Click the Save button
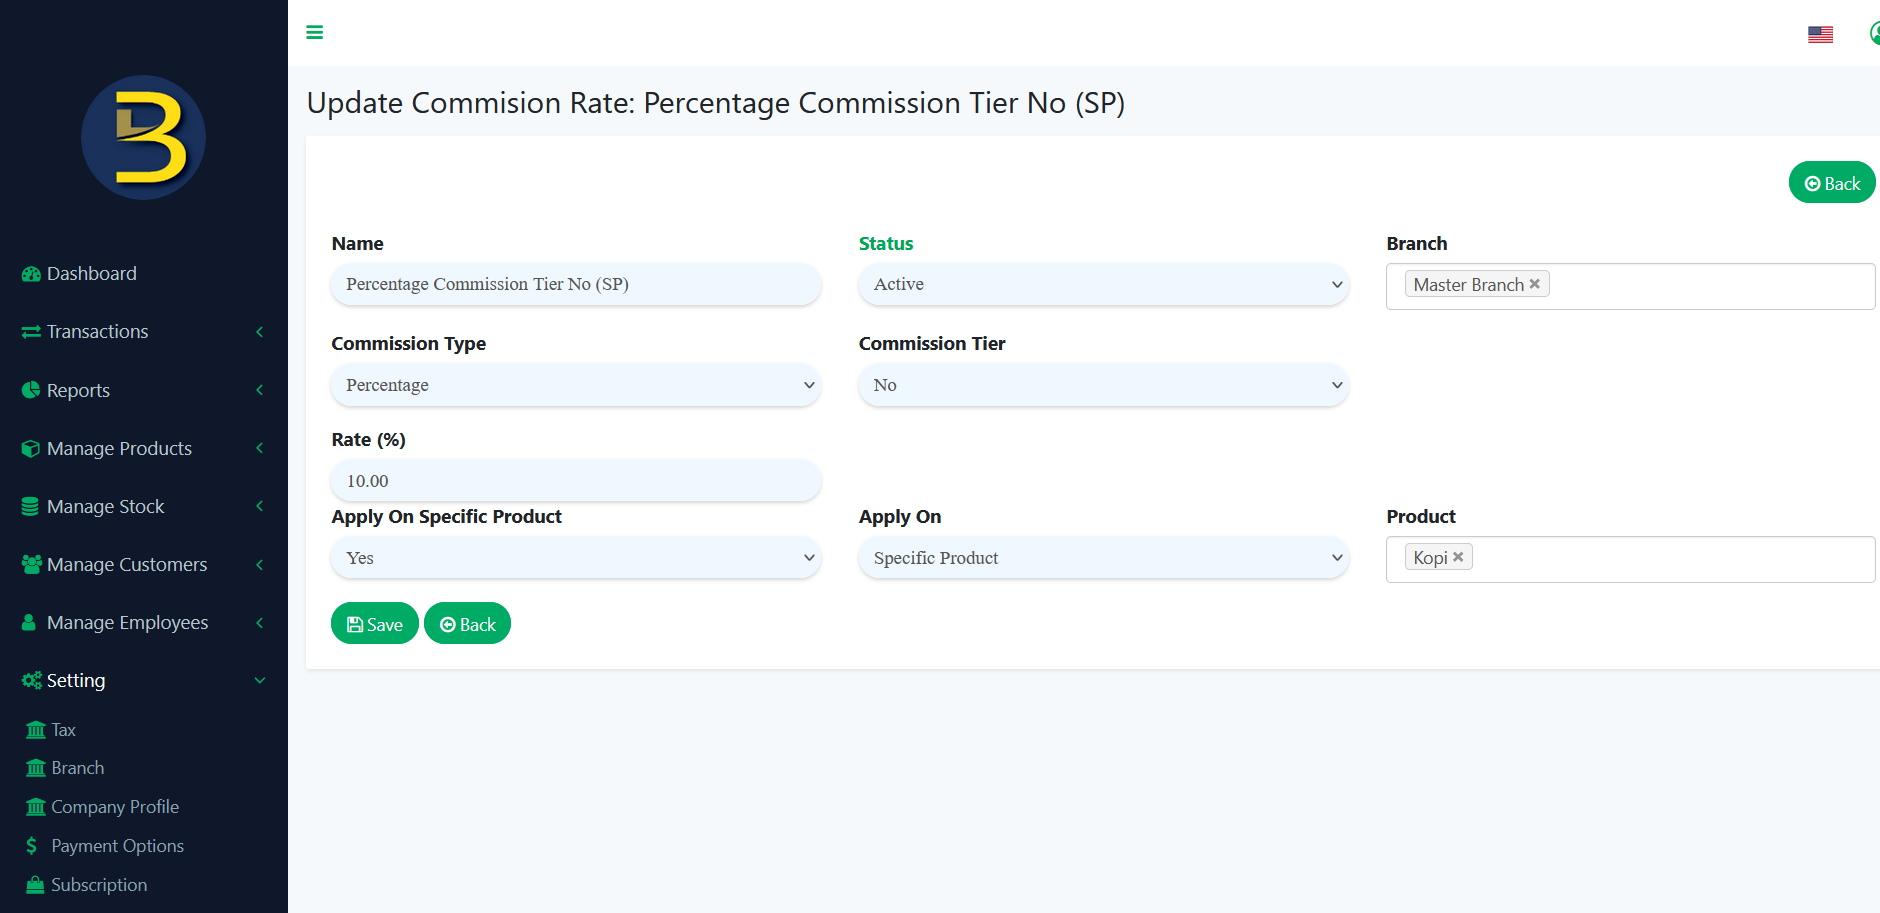This screenshot has height=913, width=1880. click(x=374, y=623)
